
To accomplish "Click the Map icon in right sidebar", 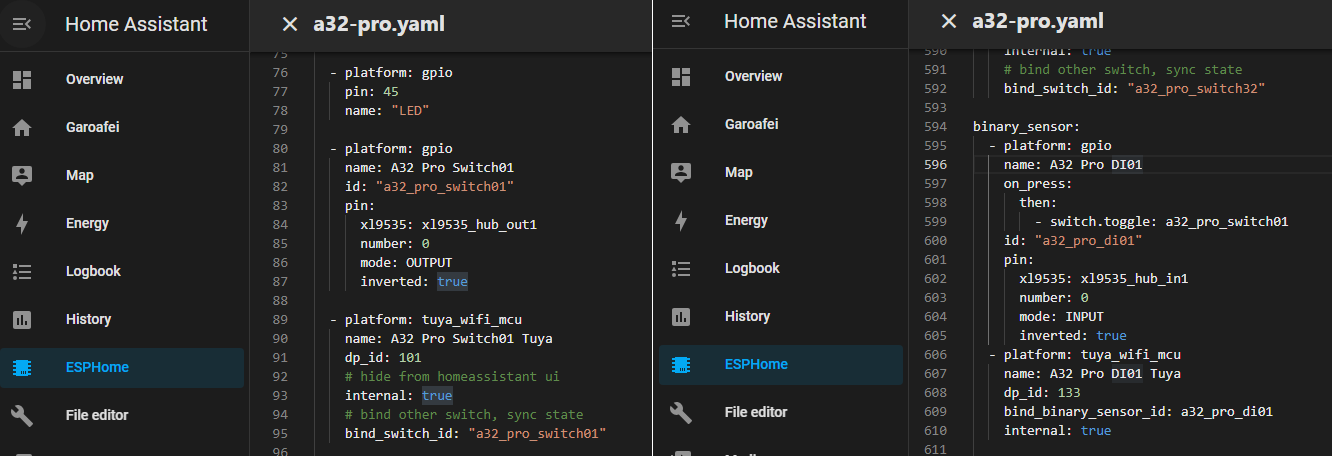I will [681, 172].
